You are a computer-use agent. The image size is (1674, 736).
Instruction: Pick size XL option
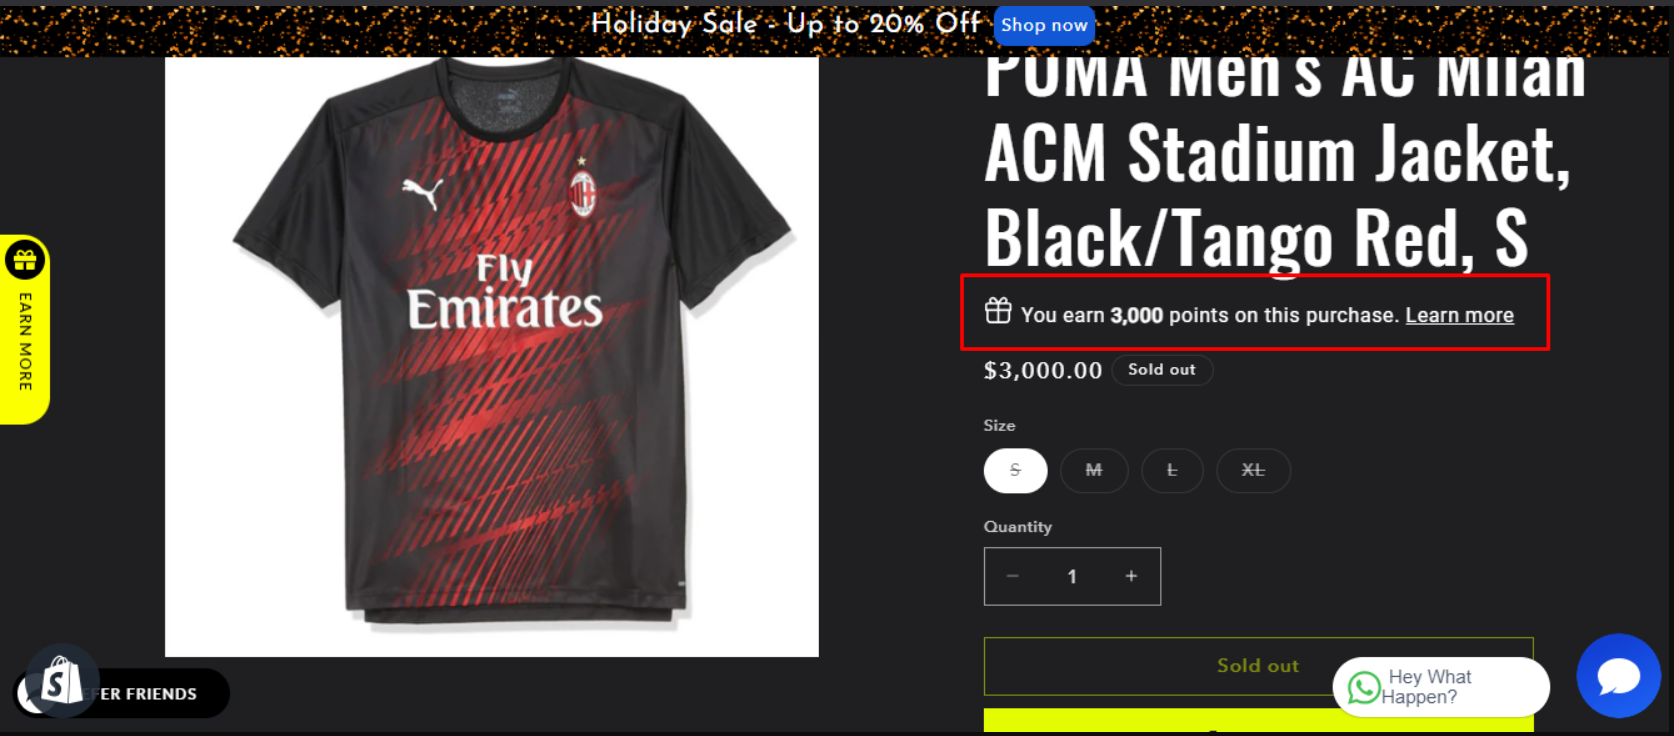pos(1253,470)
